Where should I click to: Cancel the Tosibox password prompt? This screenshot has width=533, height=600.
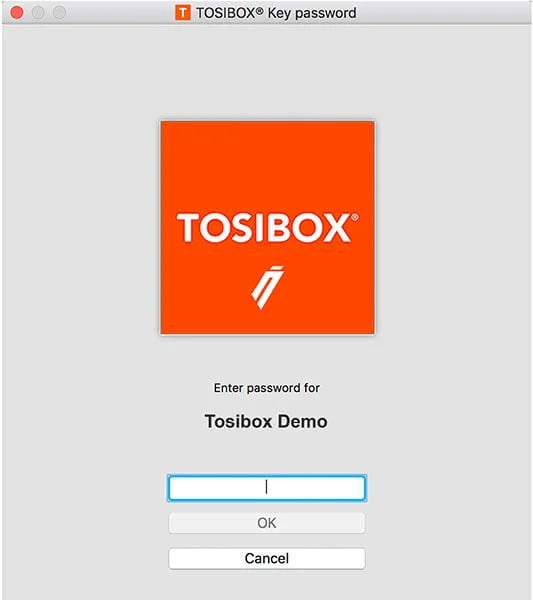click(267, 558)
